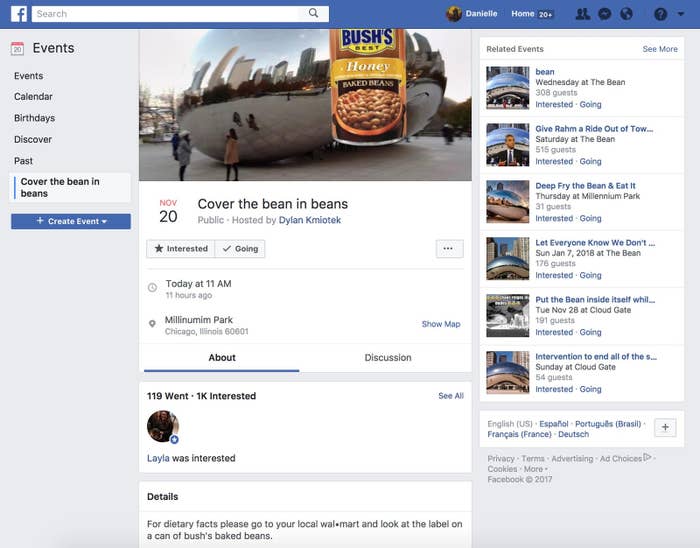Open thumbnail of 'bean' related event

pyautogui.click(x=508, y=88)
